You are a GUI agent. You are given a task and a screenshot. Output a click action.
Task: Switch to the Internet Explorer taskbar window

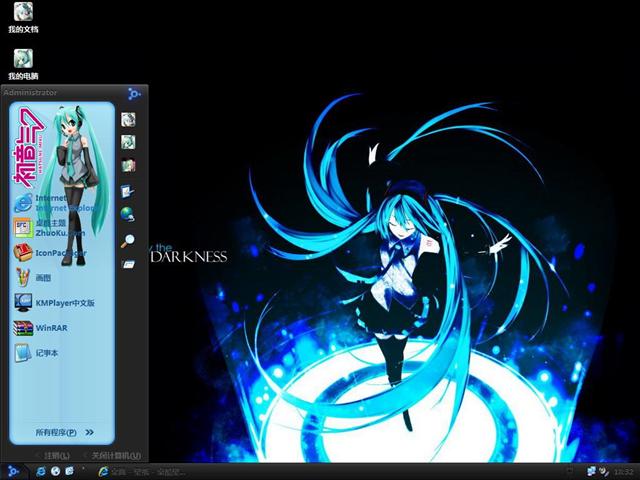point(142,472)
